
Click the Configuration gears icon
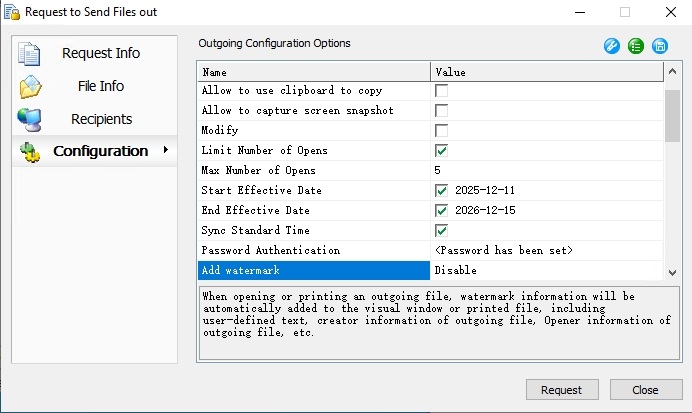(x=30, y=152)
